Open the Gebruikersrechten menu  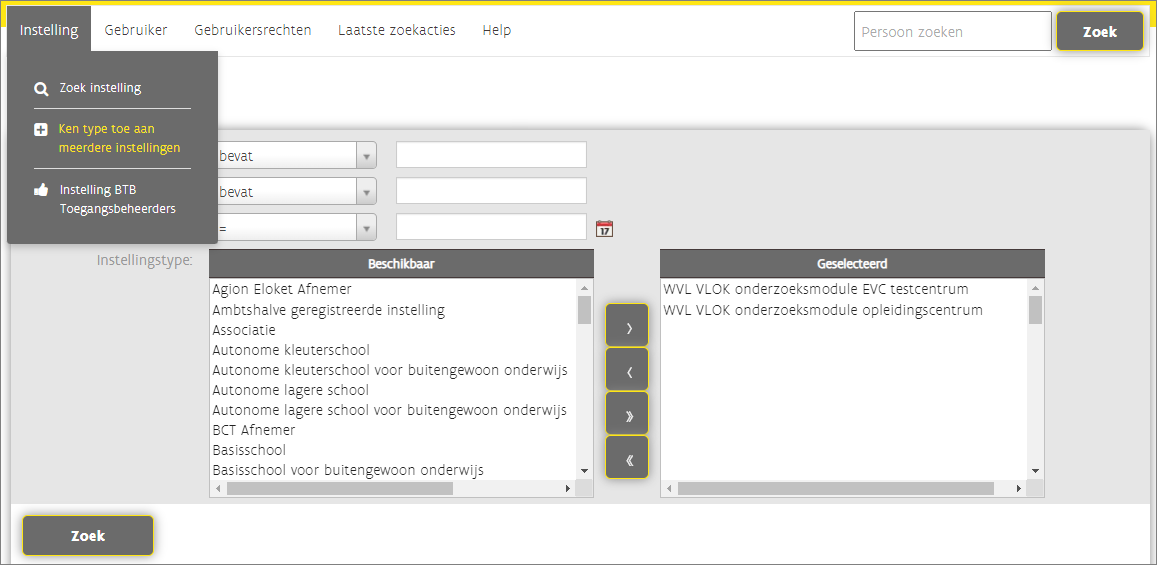(253, 30)
